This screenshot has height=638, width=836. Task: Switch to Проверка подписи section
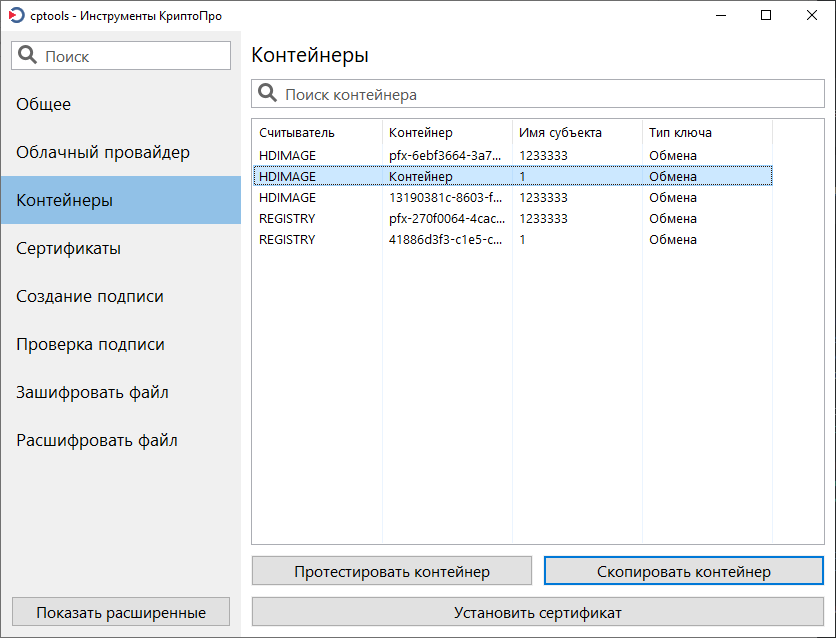pyautogui.click(x=90, y=344)
